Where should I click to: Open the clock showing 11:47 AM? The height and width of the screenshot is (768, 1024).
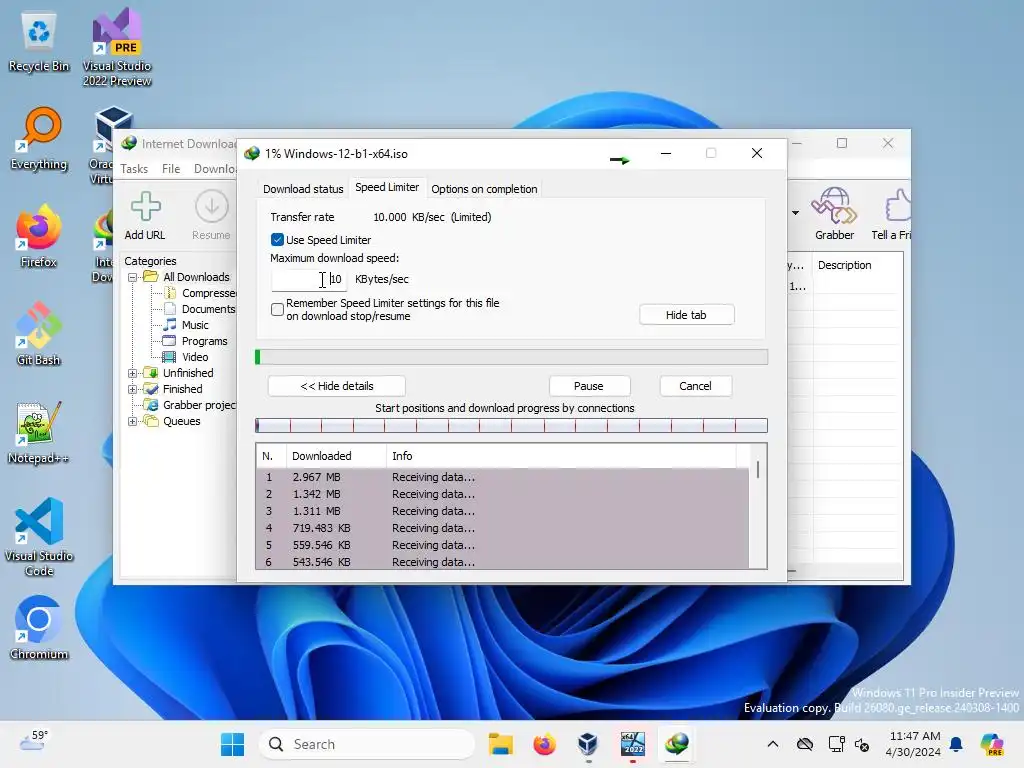click(x=914, y=744)
